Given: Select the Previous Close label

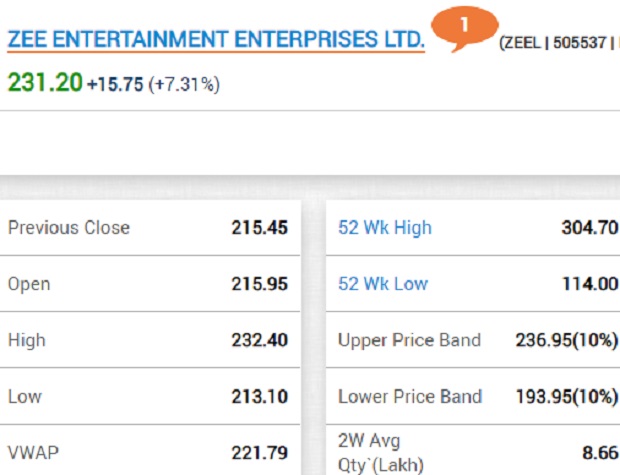Looking at the screenshot, I should coord(69,227).
